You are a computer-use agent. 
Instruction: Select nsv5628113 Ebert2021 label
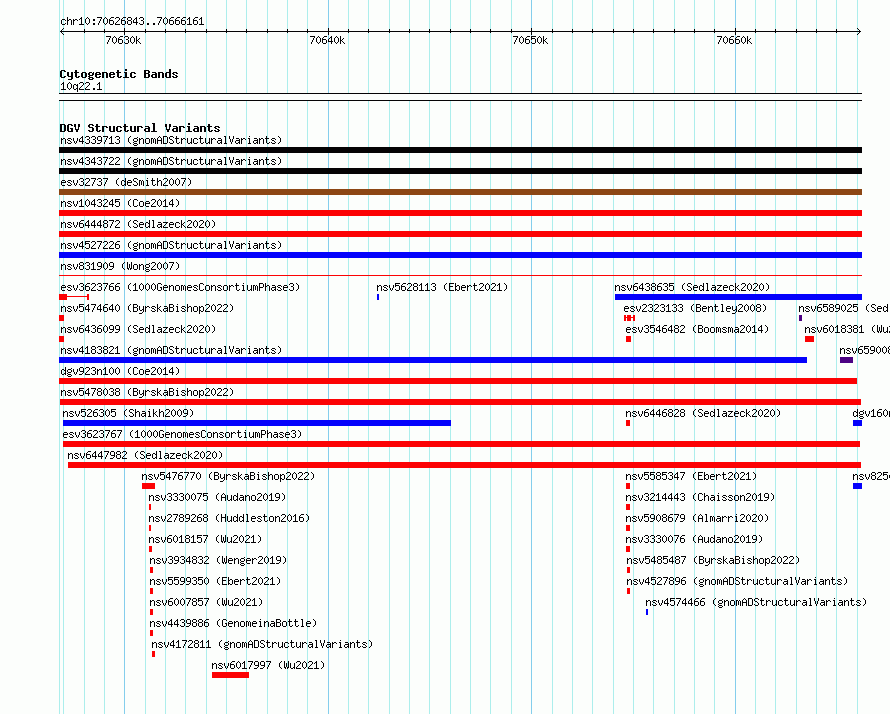coord(442,287)
